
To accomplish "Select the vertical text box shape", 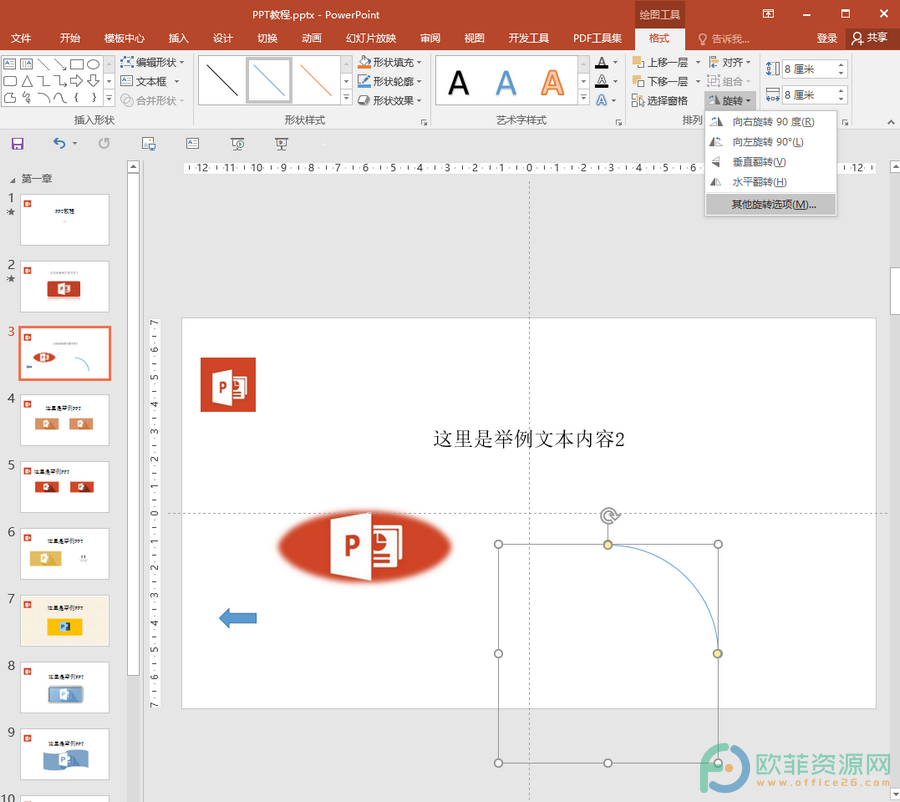I will coord(26,64).
